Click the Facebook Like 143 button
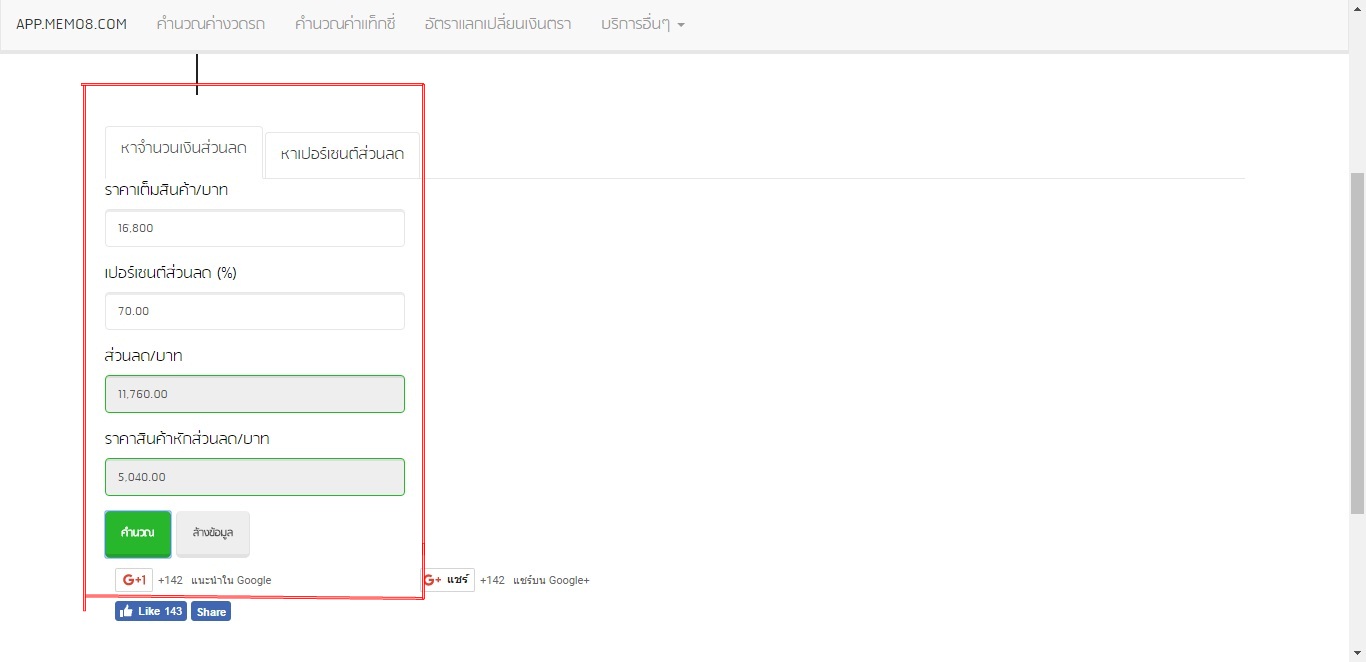 (x=151, y=611)
